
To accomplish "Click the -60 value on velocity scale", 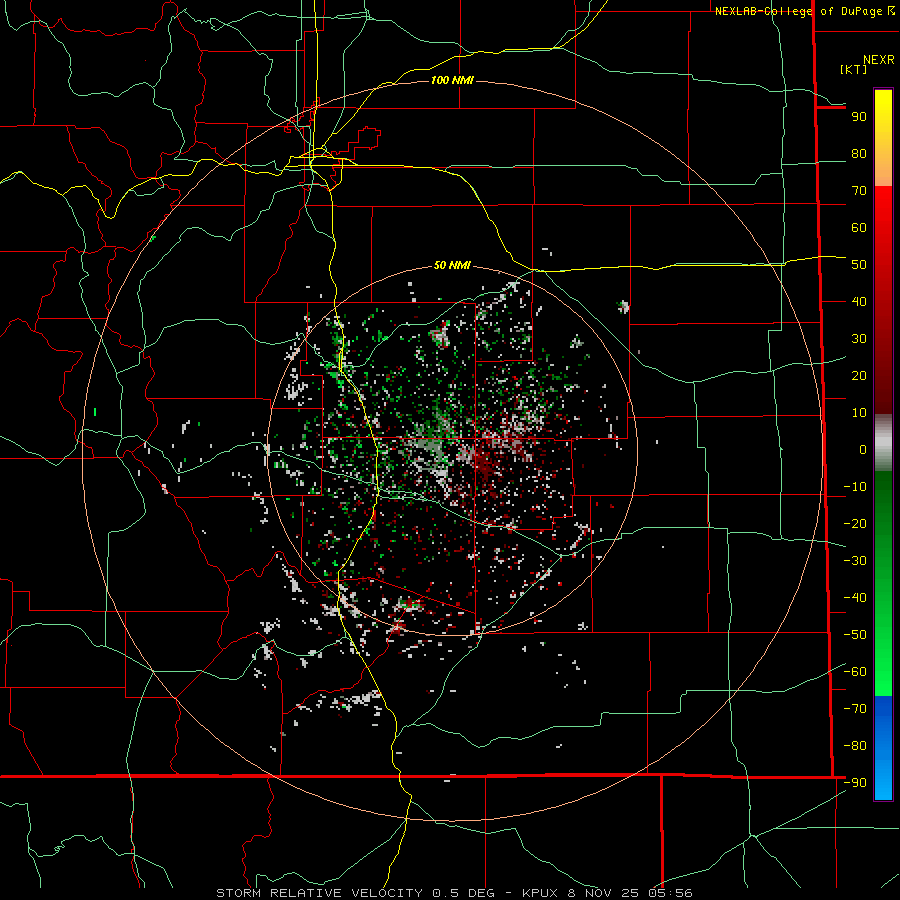I will [x=855, y=672].
